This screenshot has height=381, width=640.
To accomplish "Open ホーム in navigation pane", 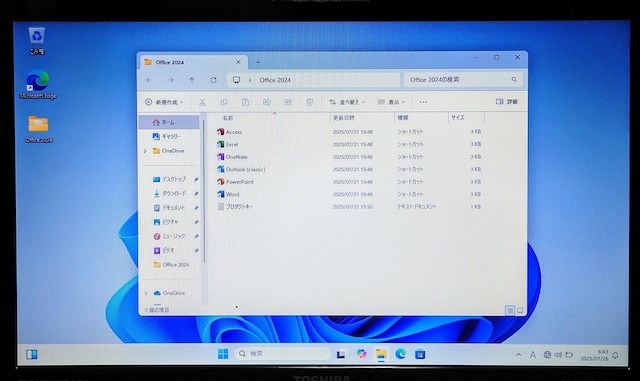I will click(x=169, y=122).
